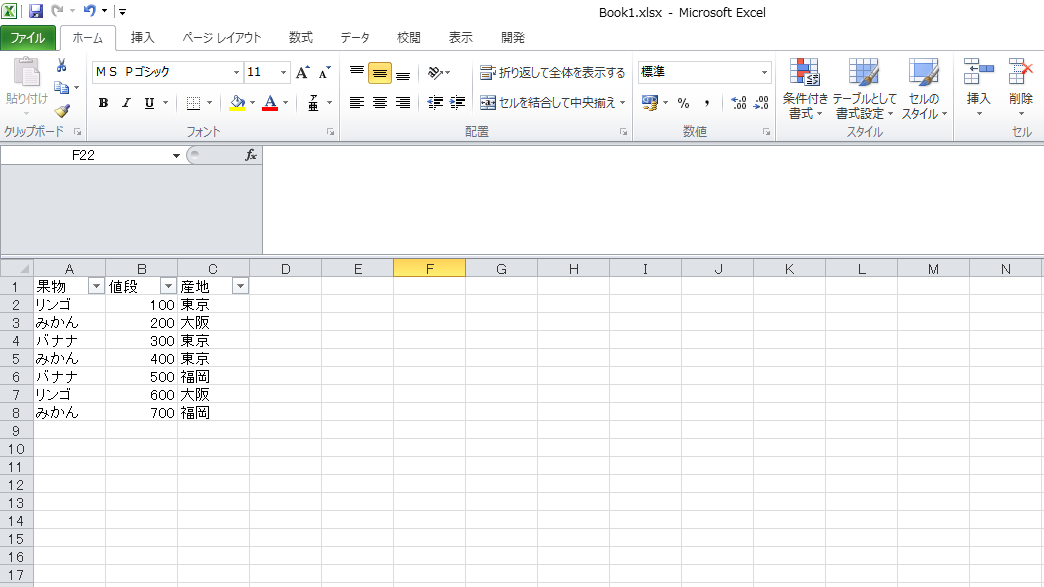
Task: Click the 削除 delete cells icon
Action: [1020, 71]
